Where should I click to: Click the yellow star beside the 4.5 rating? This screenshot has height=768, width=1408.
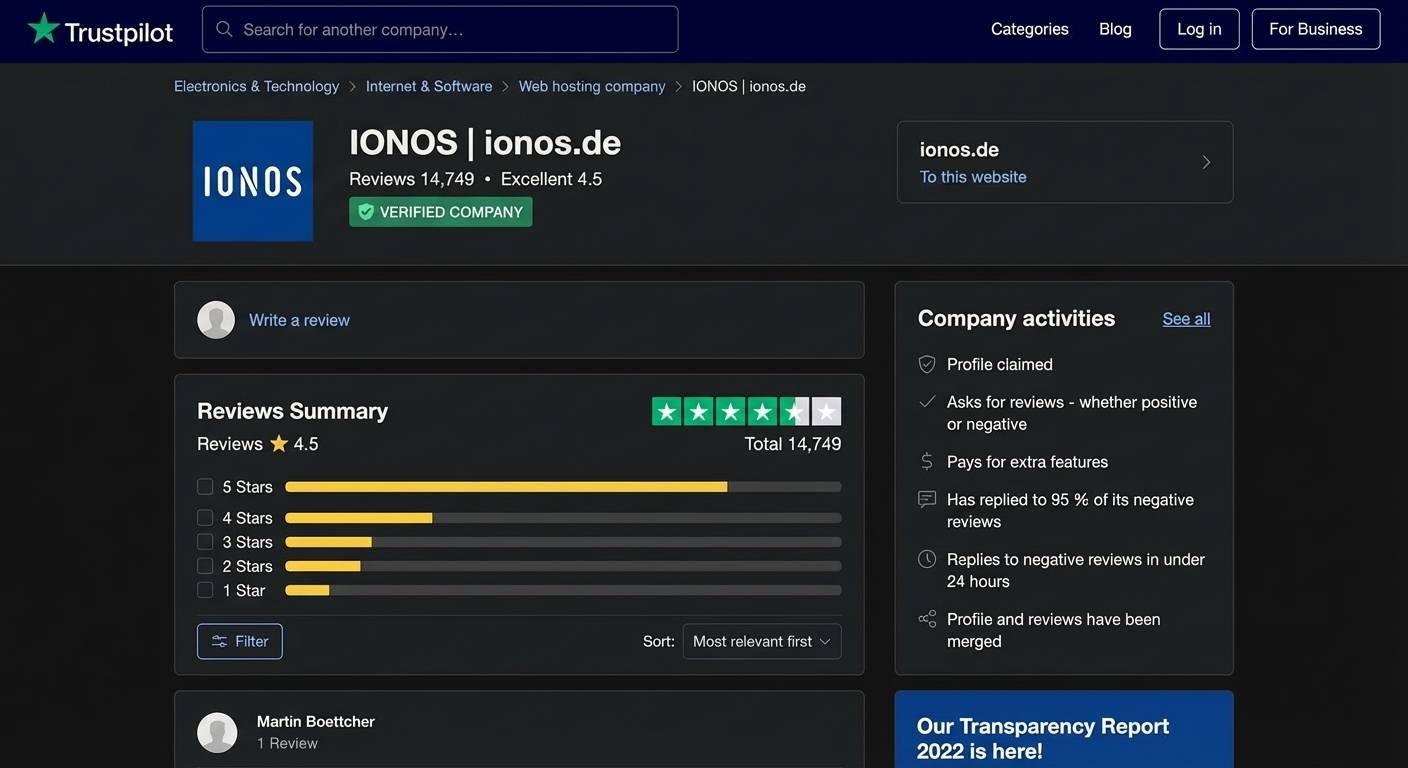[279, 443]
